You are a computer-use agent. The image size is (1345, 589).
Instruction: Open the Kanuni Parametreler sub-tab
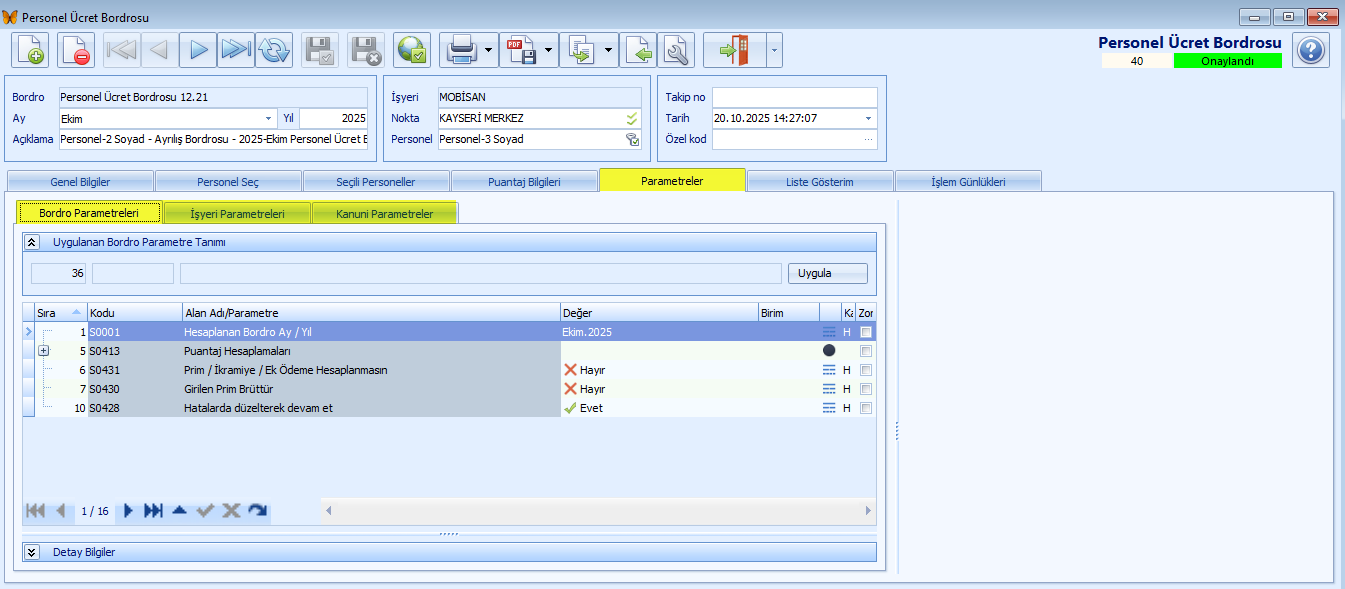pyautogui.click(x=384, y=214)
